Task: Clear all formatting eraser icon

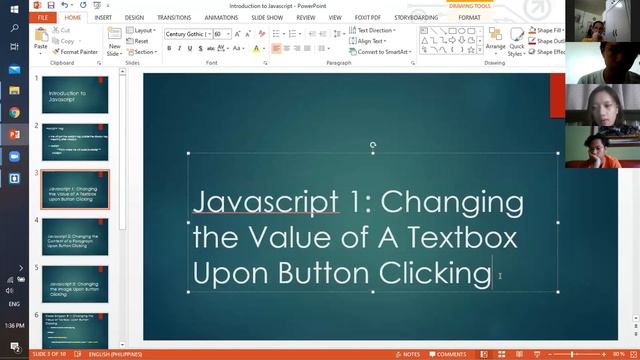Action: [x=262, y=34]
